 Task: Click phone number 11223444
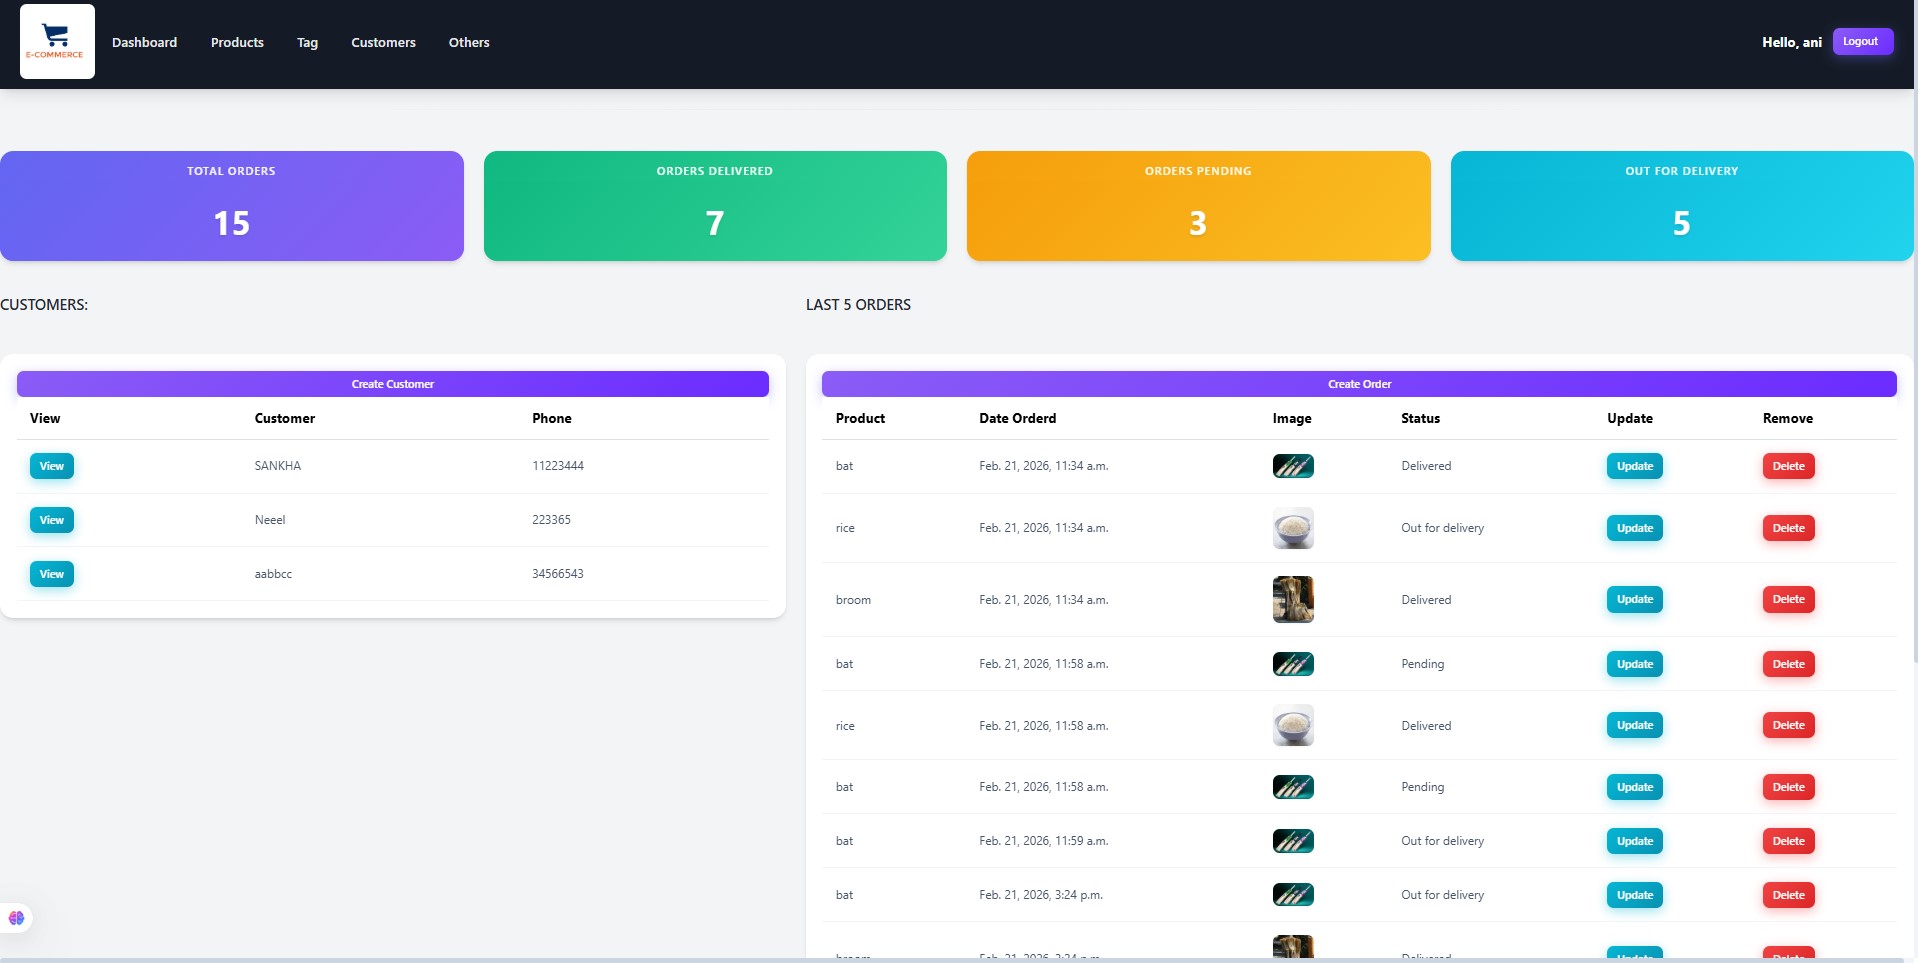pyautogui.click(x=558, y=466)
